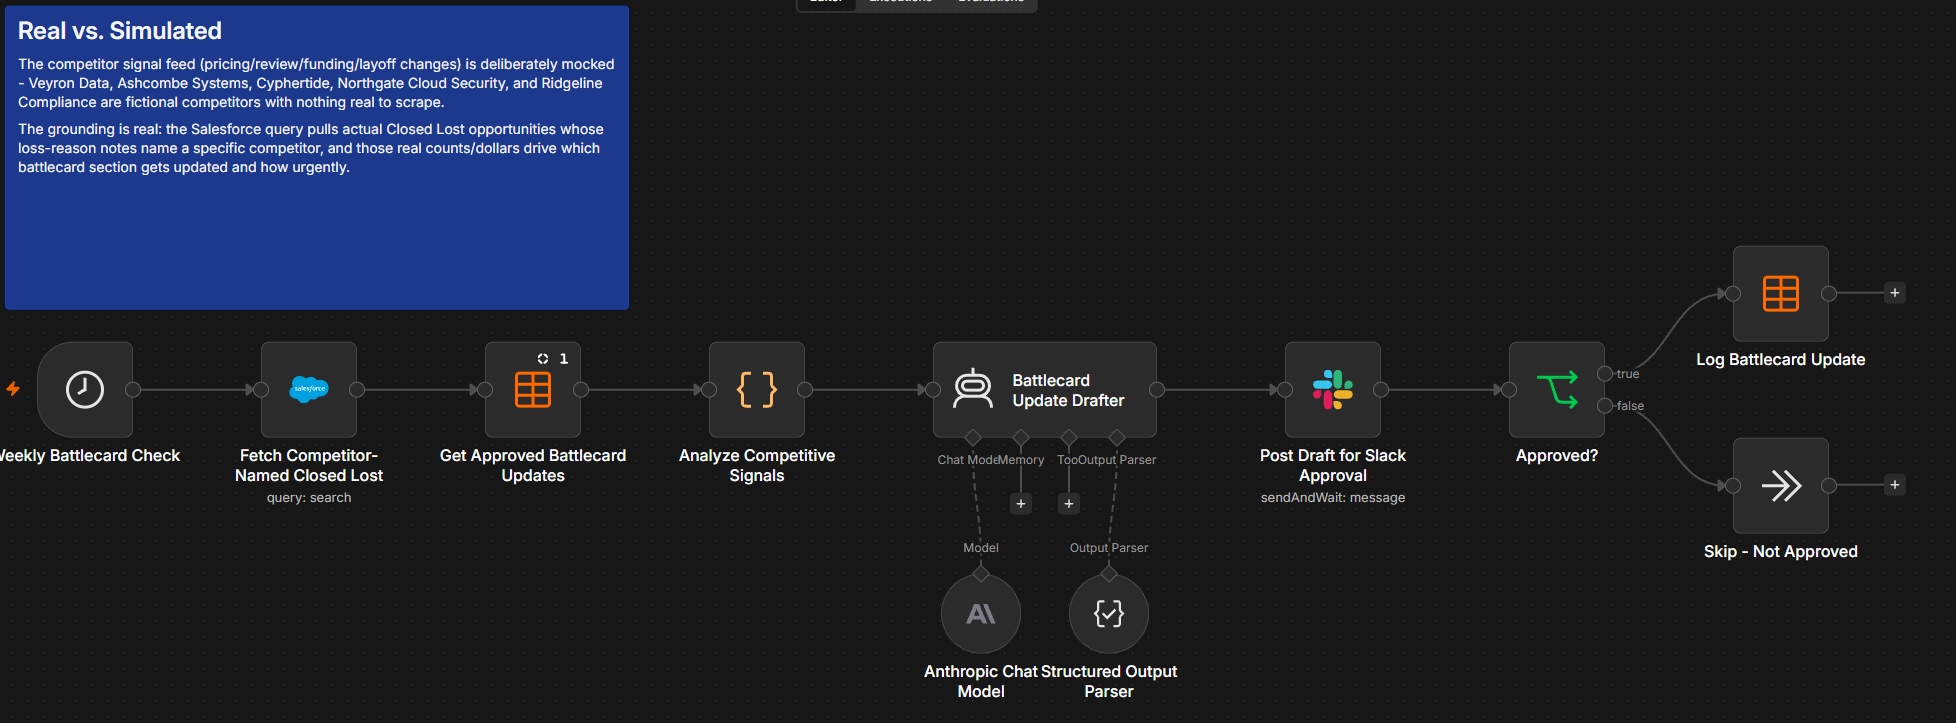Click the "Fetch Competitor-Named Closed Lost" label
Viewport: 1956px width, 723px height.
[309, 466]
